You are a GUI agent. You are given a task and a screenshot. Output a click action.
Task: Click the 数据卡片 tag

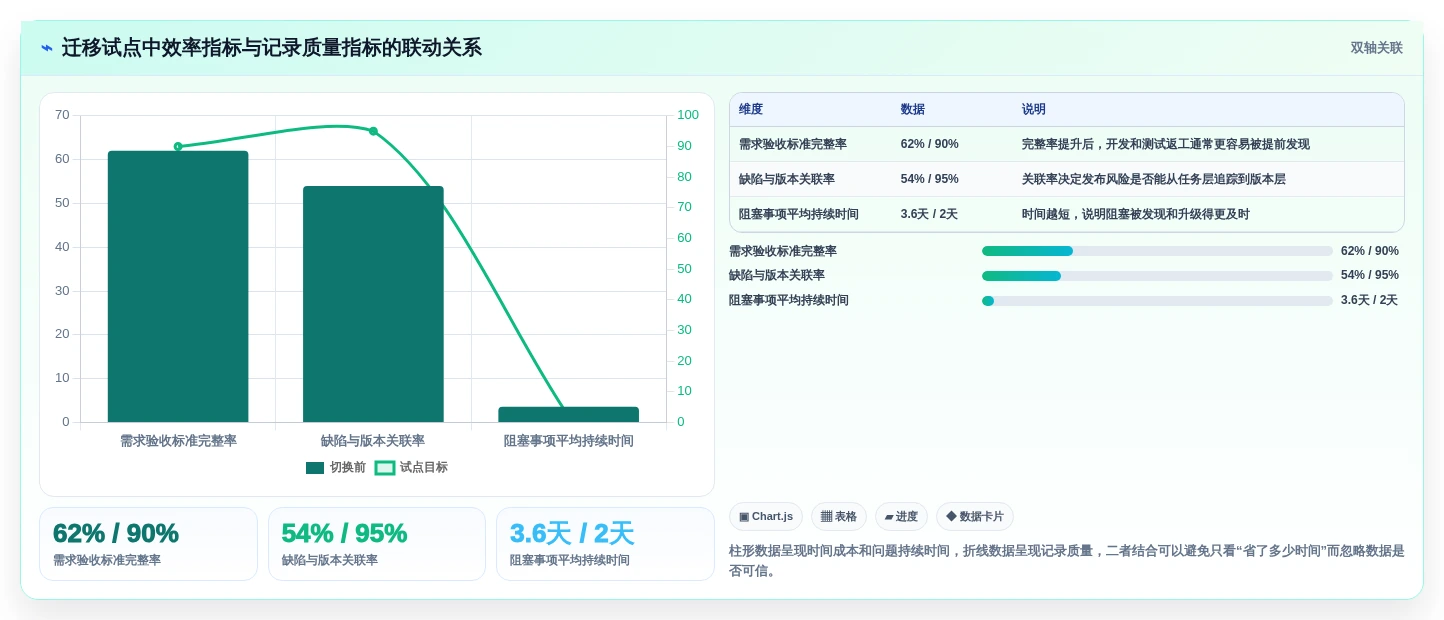[x=975, y=516]
